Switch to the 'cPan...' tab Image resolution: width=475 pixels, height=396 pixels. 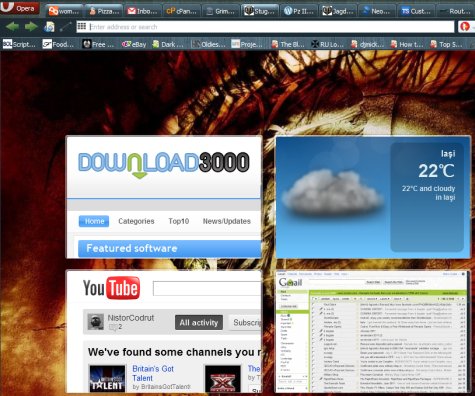click(x=182, y=11)
